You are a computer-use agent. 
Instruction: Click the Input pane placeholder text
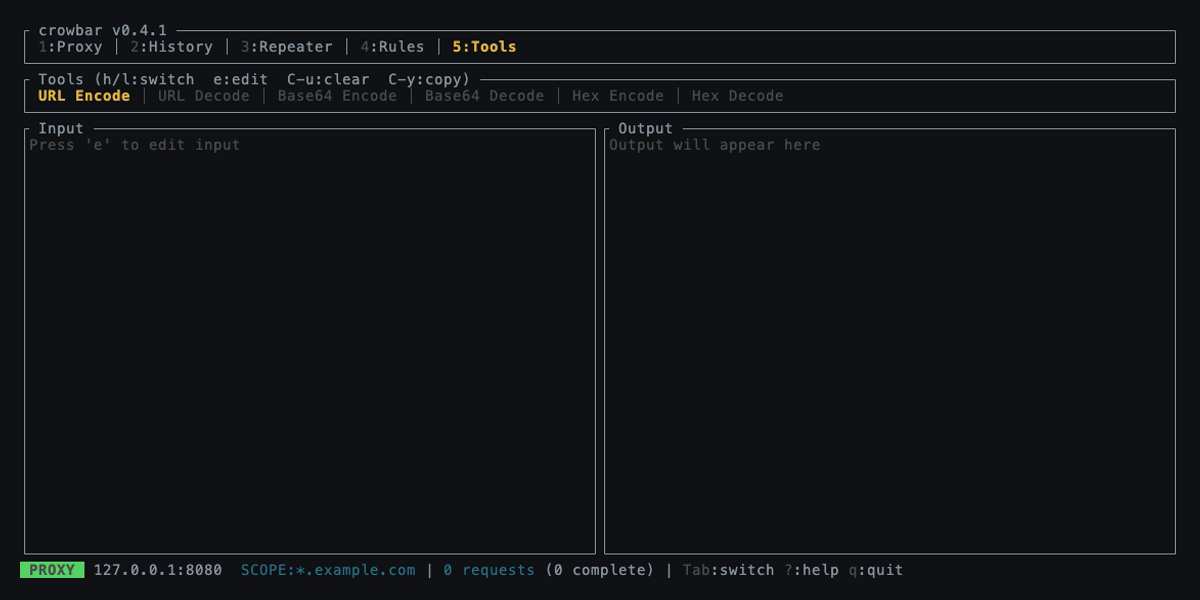click(x=135, y=145)
